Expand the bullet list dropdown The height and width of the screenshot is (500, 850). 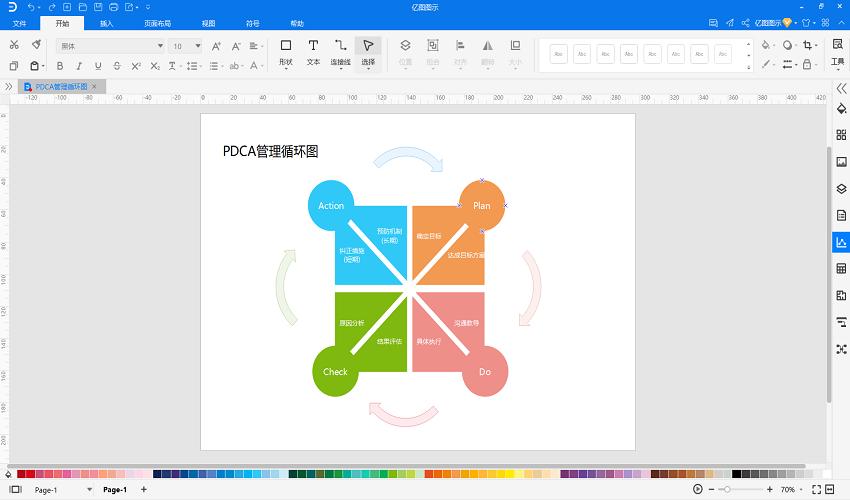tap(222, 66)
